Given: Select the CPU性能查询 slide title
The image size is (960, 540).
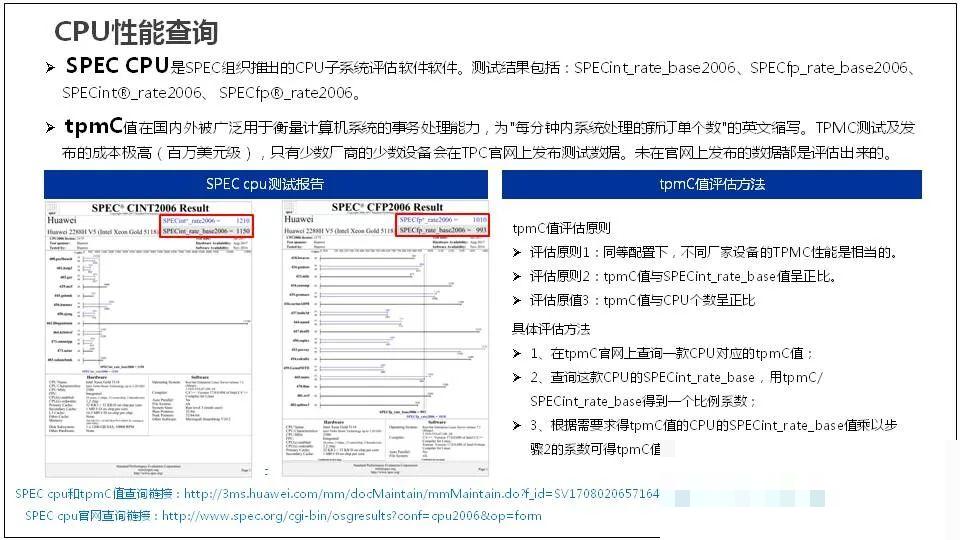Looking at the screenshot, I should (136, 32).
